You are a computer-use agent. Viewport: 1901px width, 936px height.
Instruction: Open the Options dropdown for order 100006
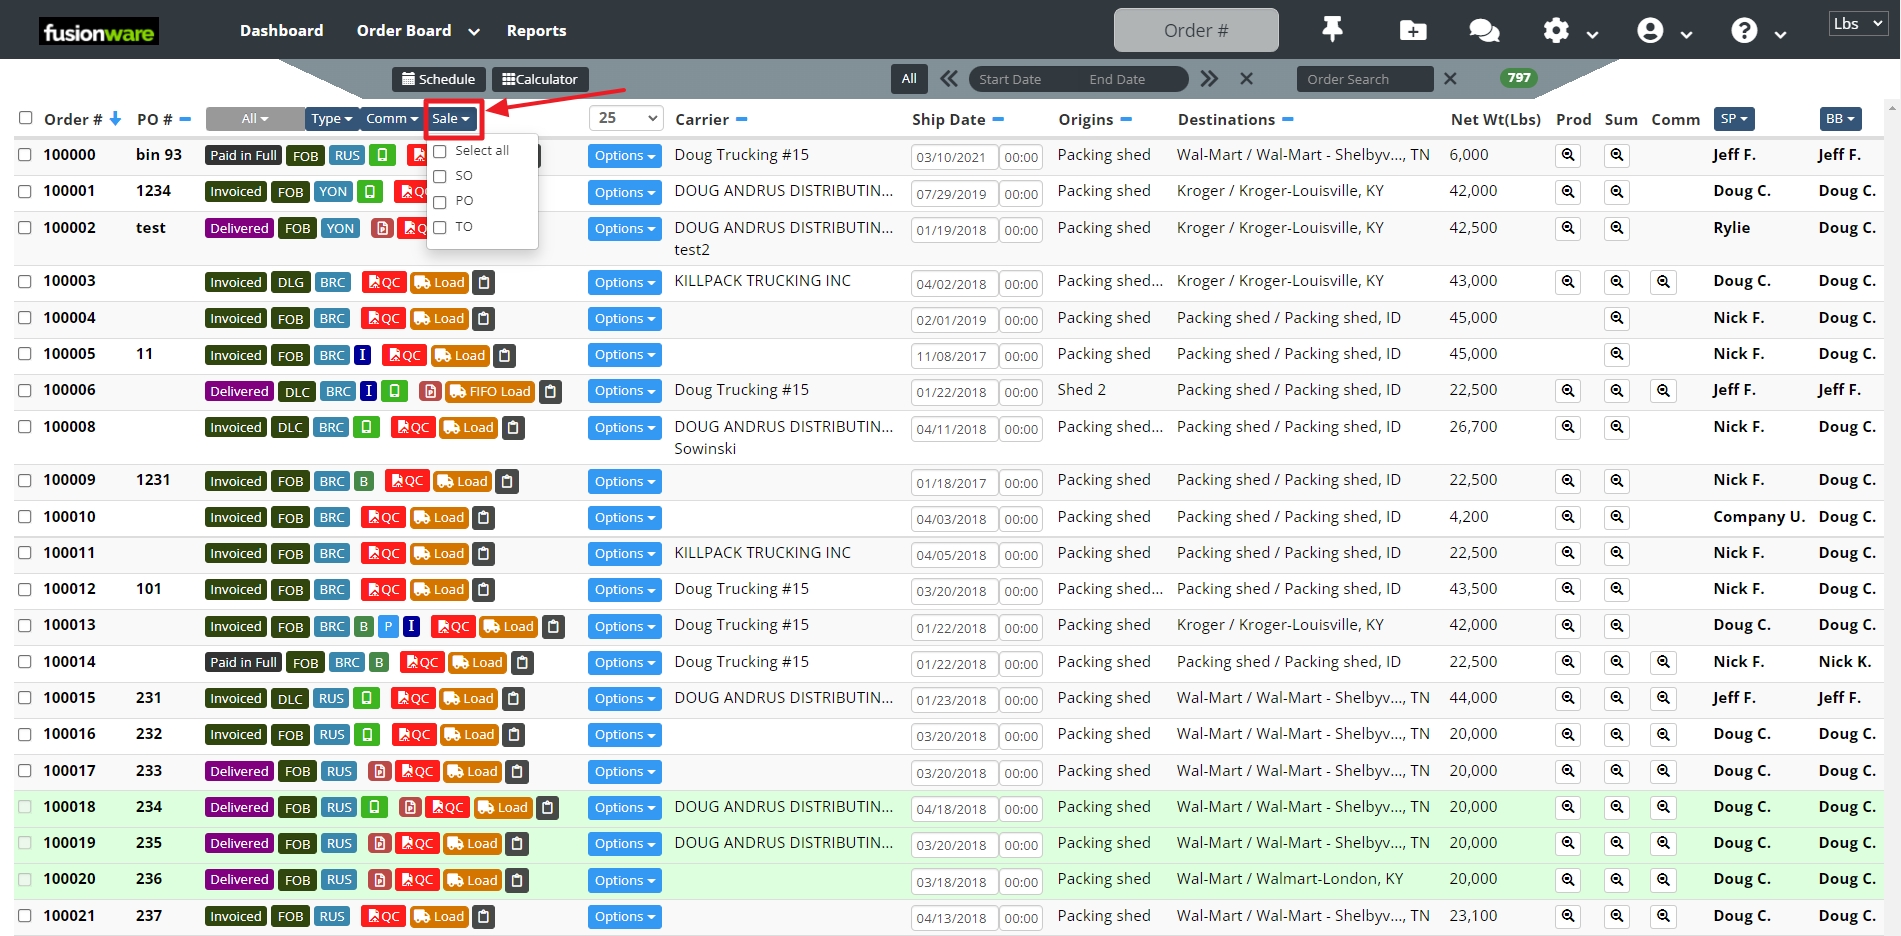pyautogui.click(x=624, y=391)
